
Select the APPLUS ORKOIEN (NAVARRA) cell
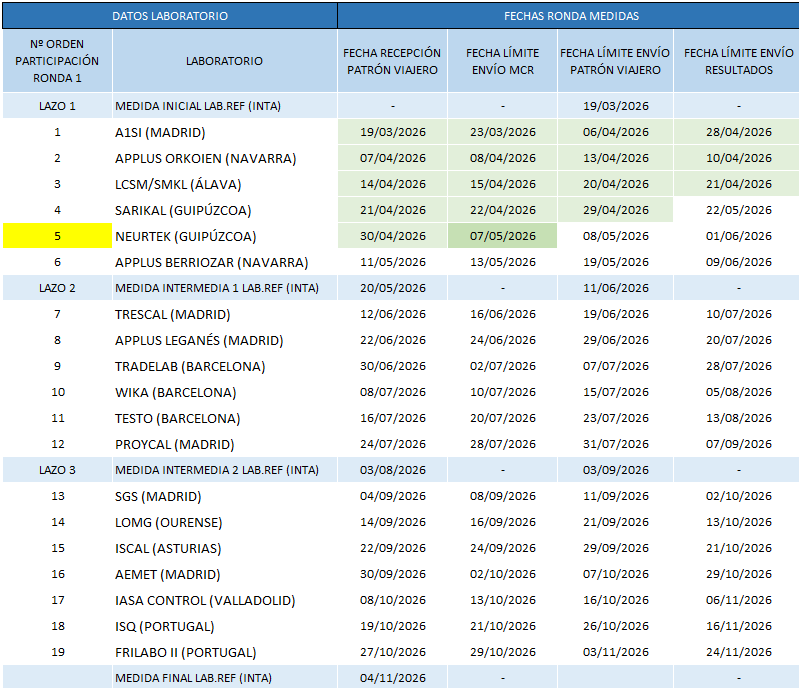[224, 158]
